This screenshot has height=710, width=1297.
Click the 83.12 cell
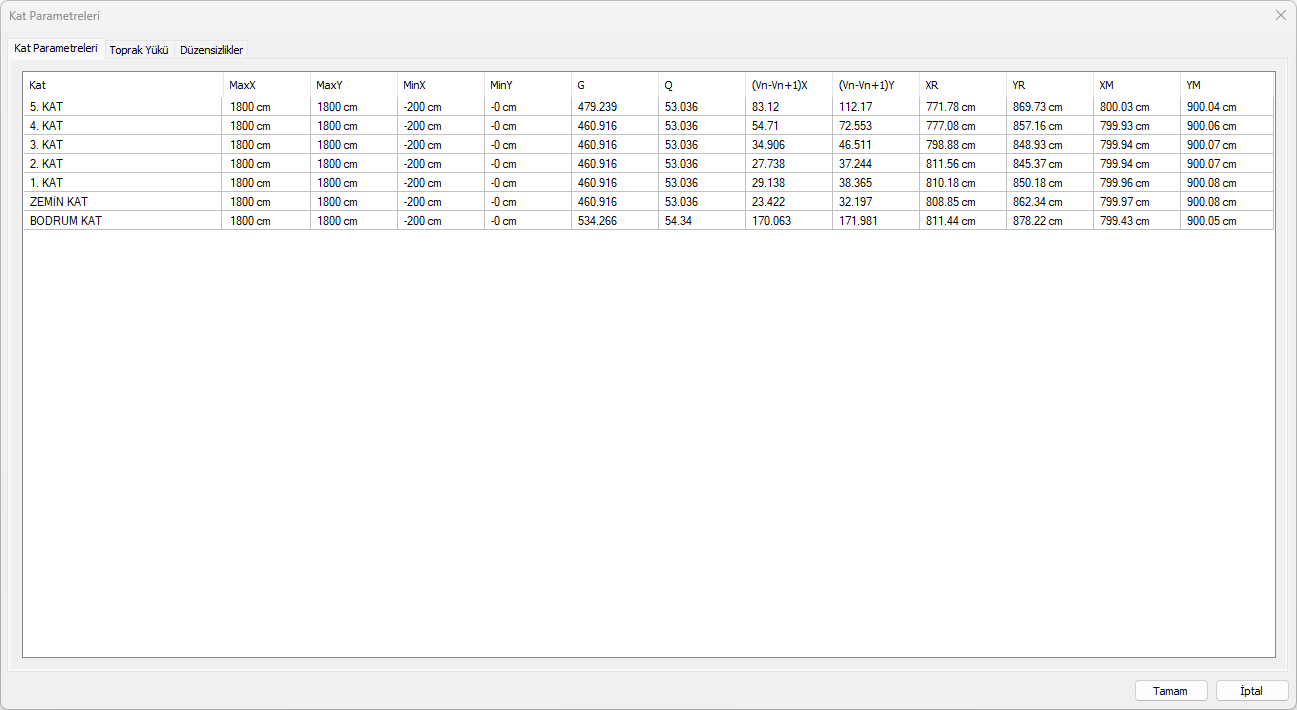point(788,107)
